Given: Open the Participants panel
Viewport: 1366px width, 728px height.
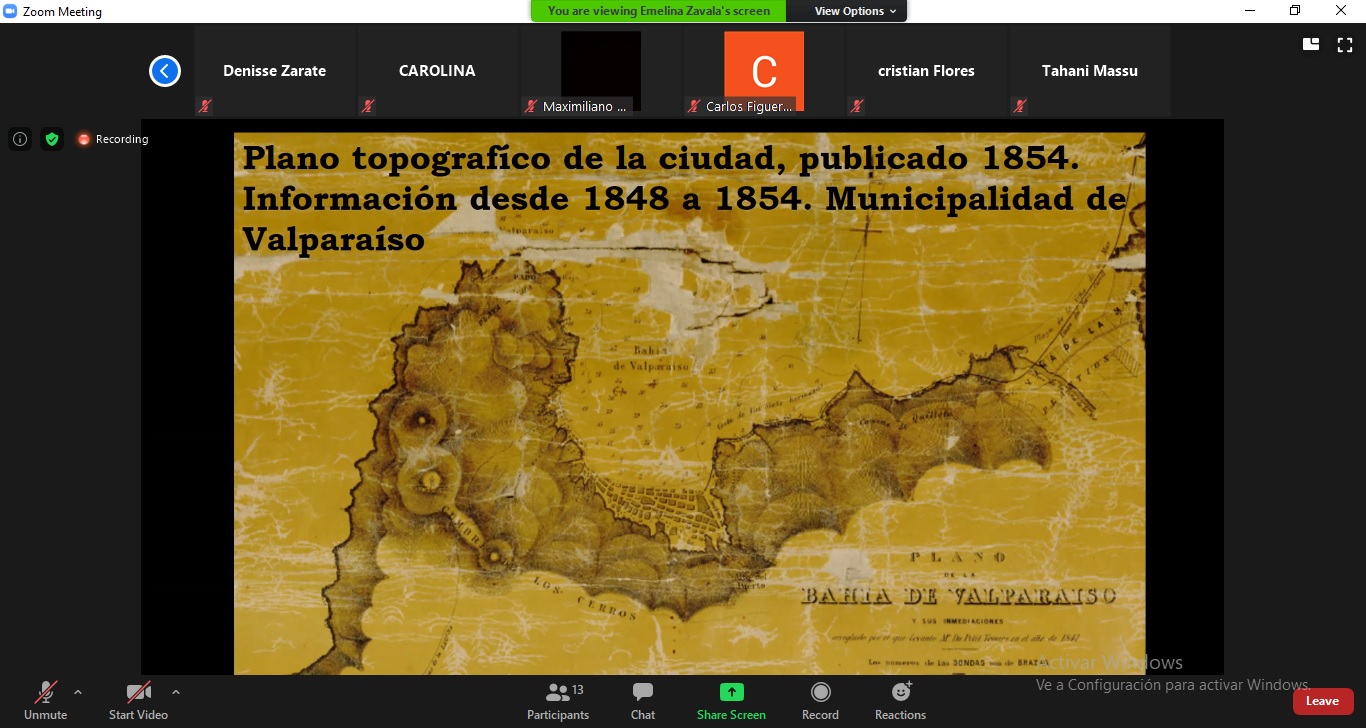Looking at the screenshot, I should click(x=558, y=700).
